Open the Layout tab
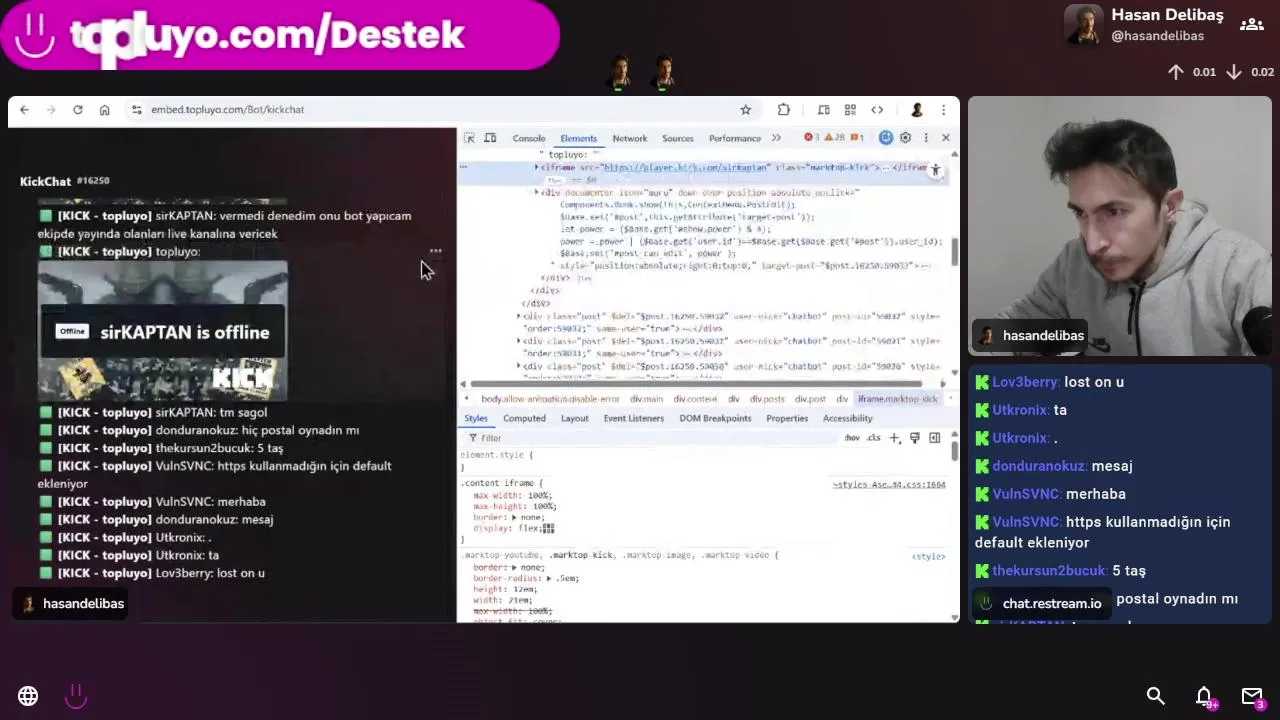 (574, 418)
